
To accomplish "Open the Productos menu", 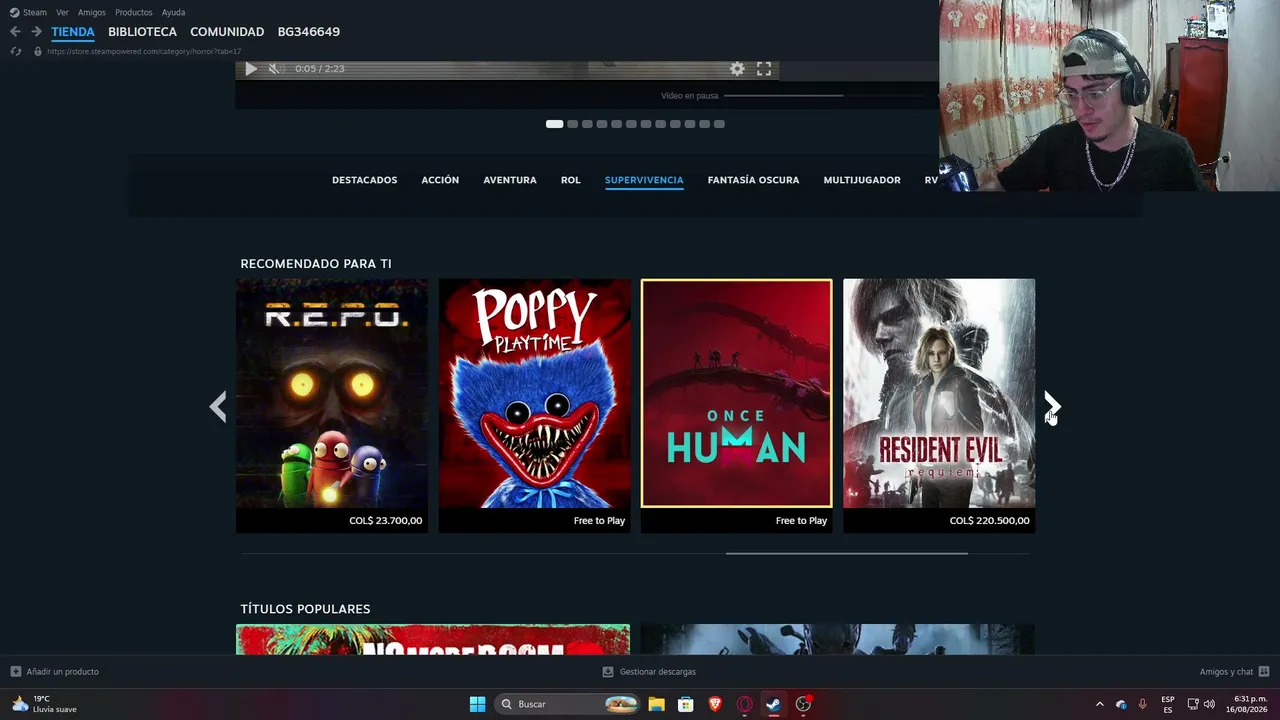I will click(134, 12).
